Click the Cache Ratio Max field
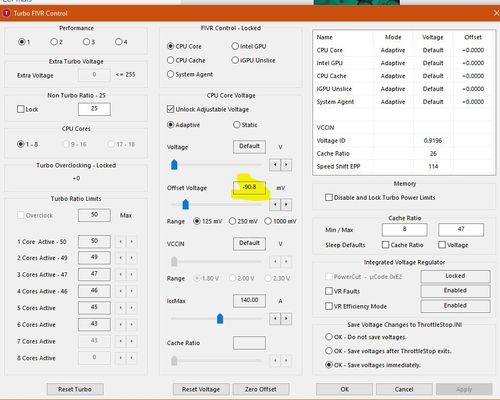Screen dimensions: 500x400 pyautogui.click(x=461, y=229)
